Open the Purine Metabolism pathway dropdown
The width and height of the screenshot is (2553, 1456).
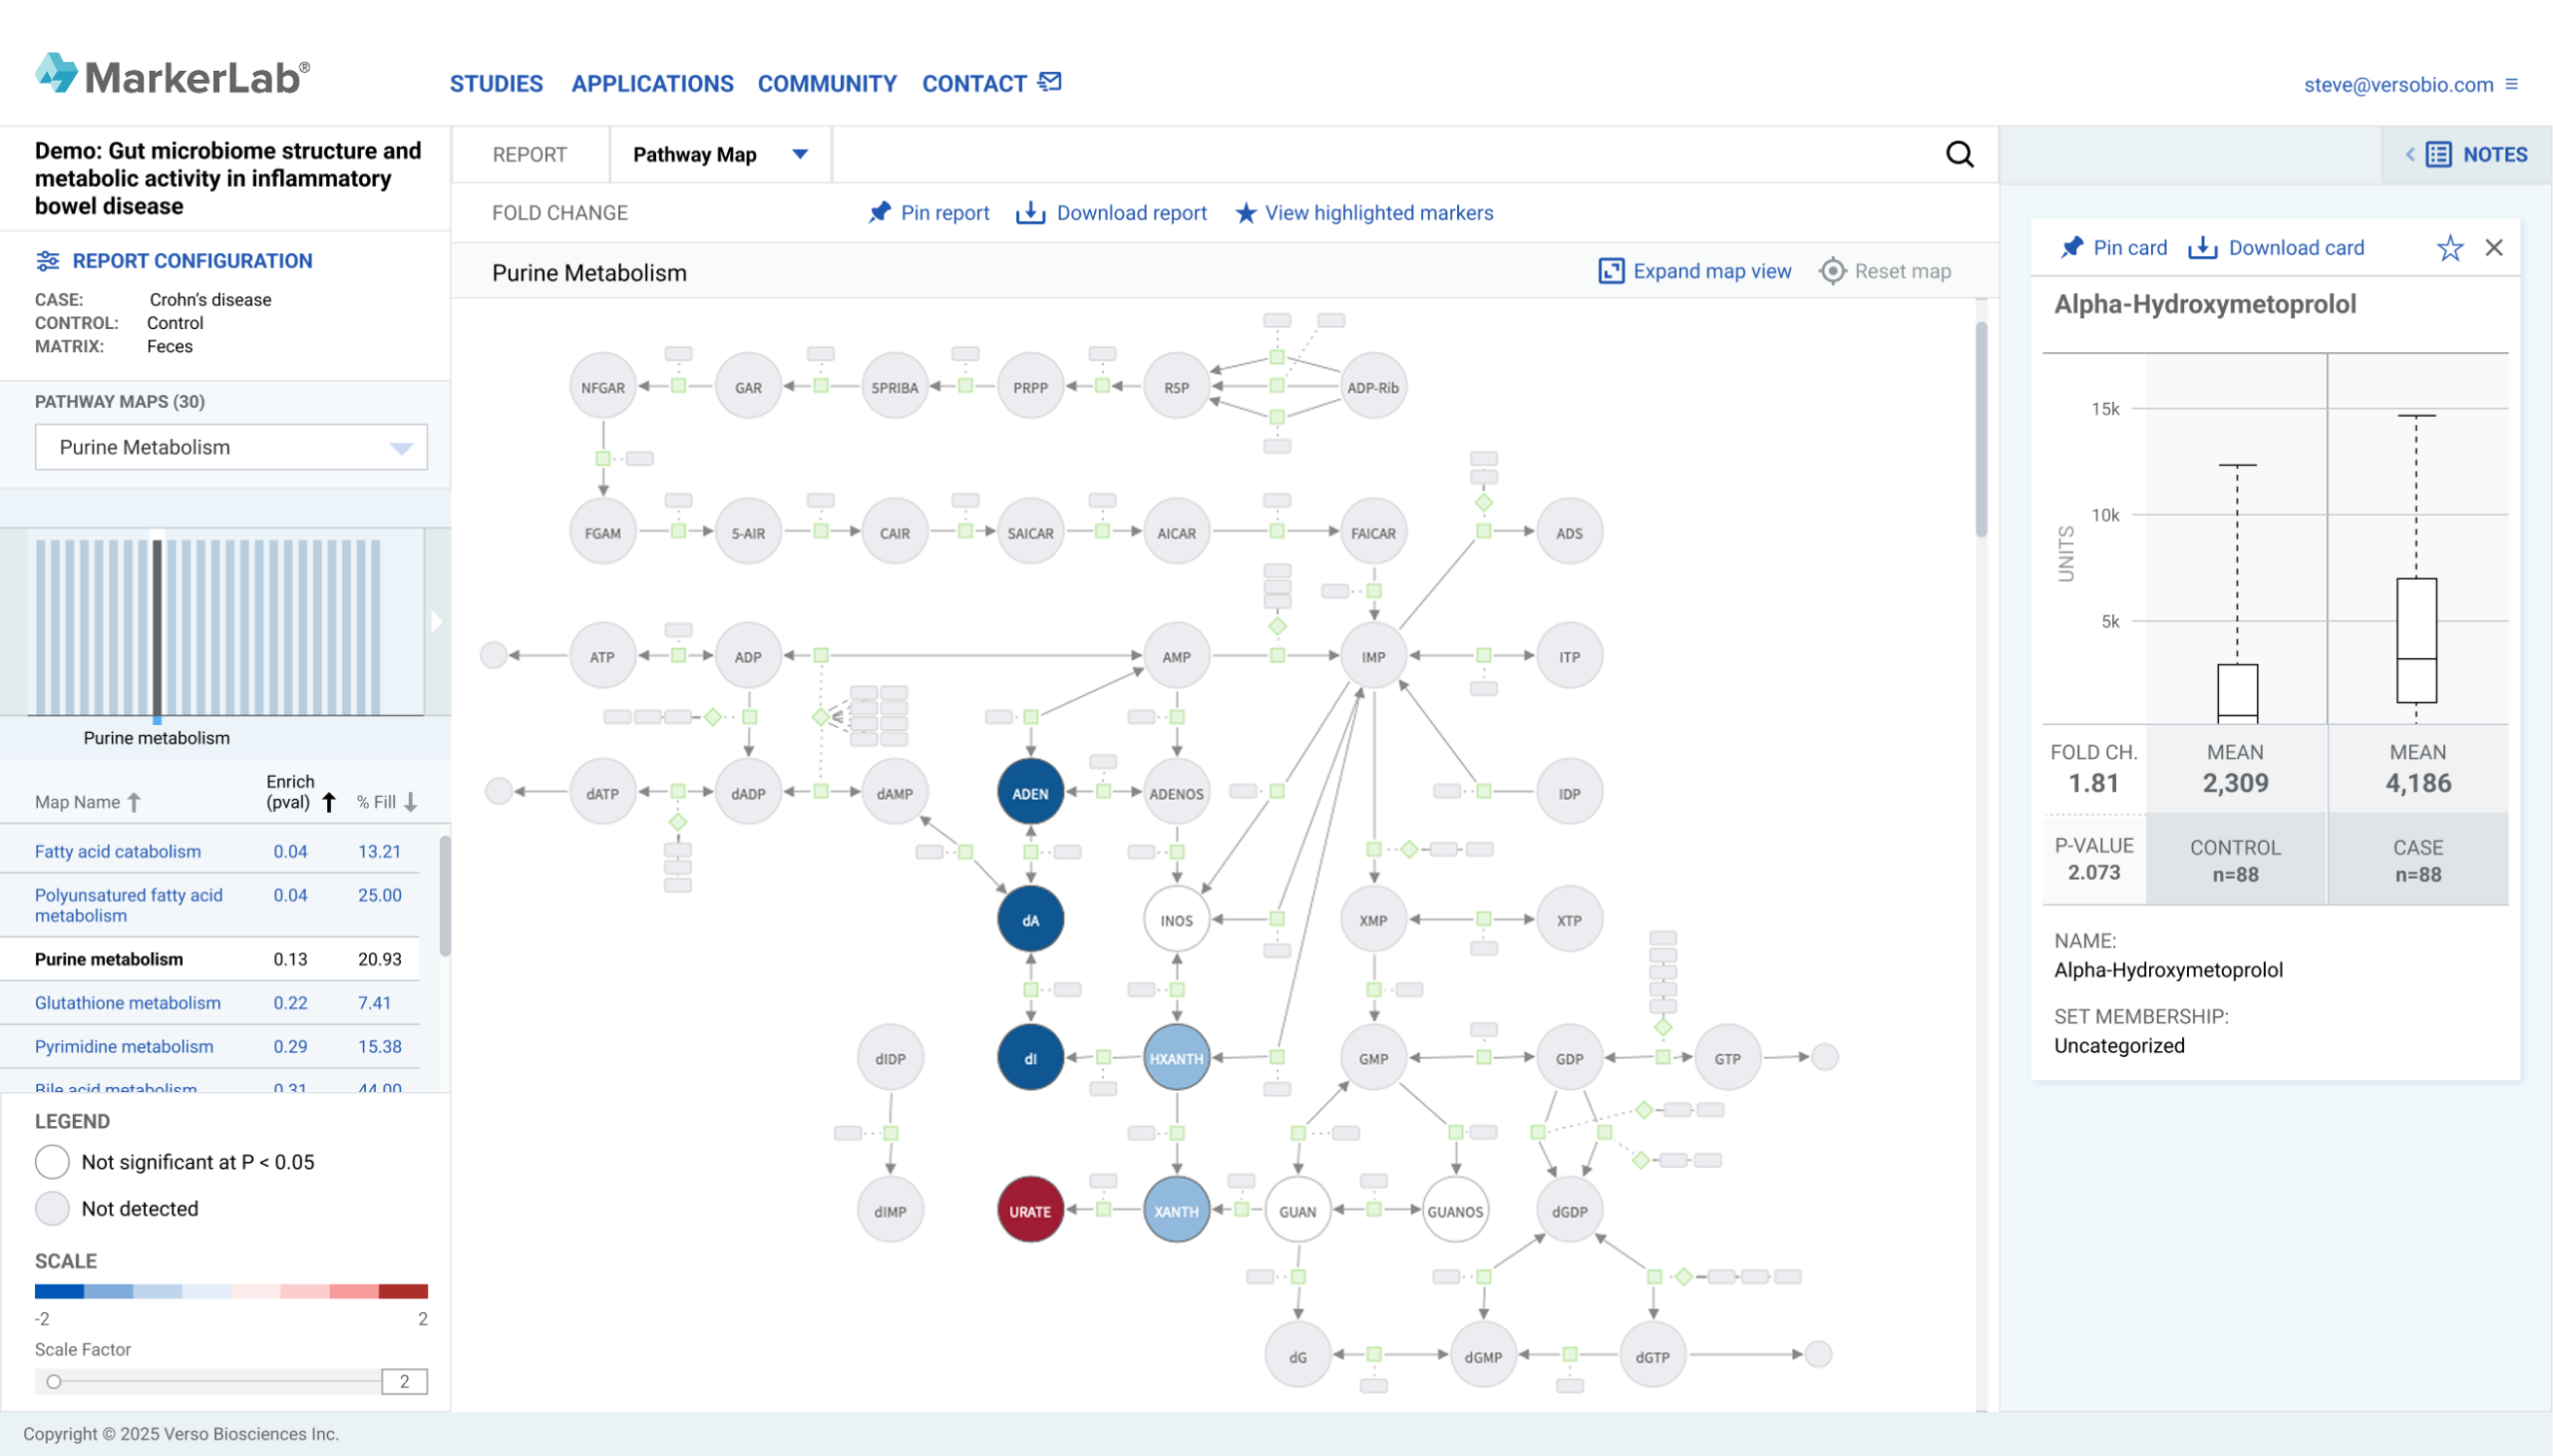[x=401, y=448]
